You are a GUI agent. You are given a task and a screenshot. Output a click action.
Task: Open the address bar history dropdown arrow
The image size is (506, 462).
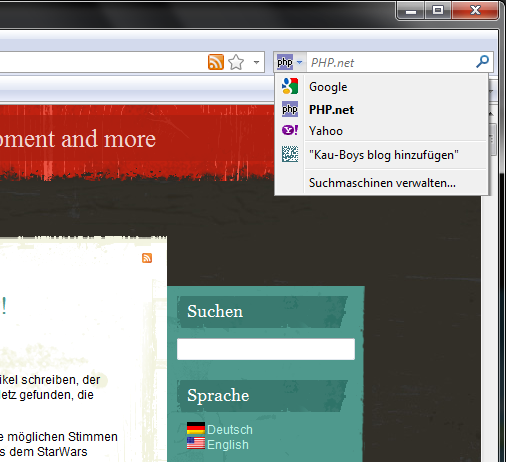(256, 62)
